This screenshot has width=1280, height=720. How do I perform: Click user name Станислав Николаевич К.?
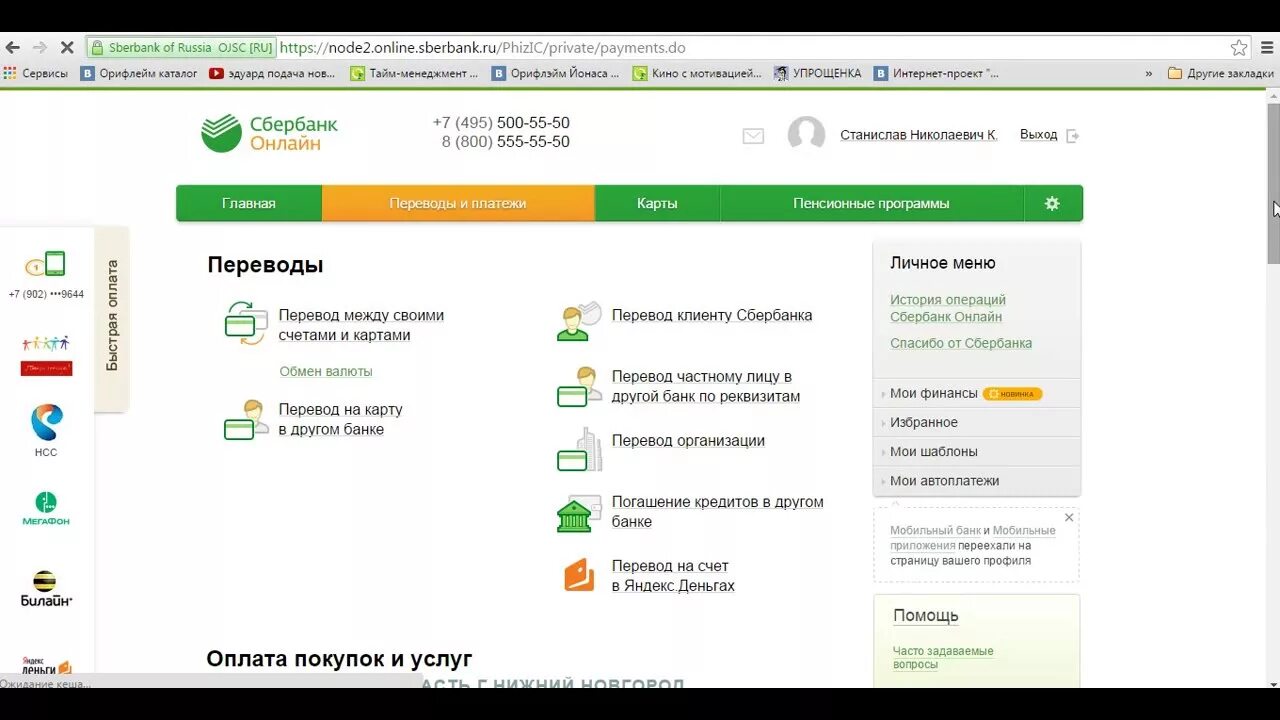coord(919,135)
